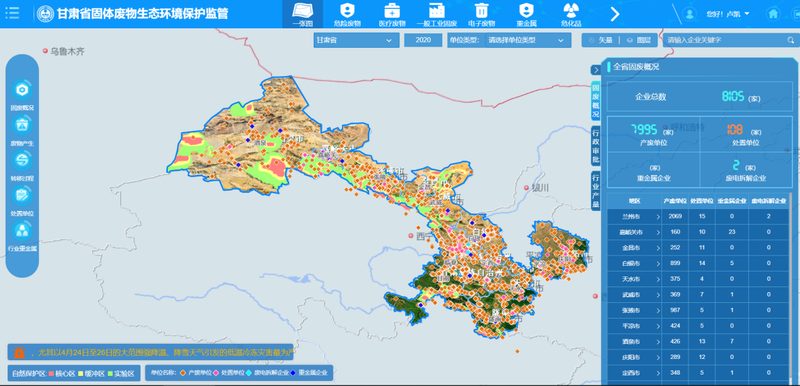Toggle the 图层 layers option

pyautogui.click(x=639, y=40)
